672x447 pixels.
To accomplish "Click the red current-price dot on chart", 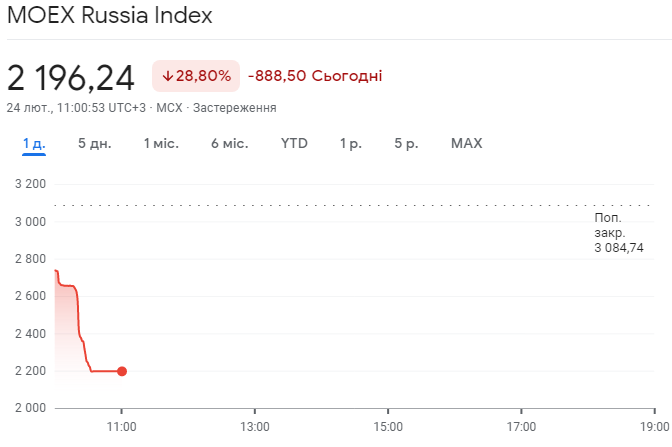I will 122,371.
